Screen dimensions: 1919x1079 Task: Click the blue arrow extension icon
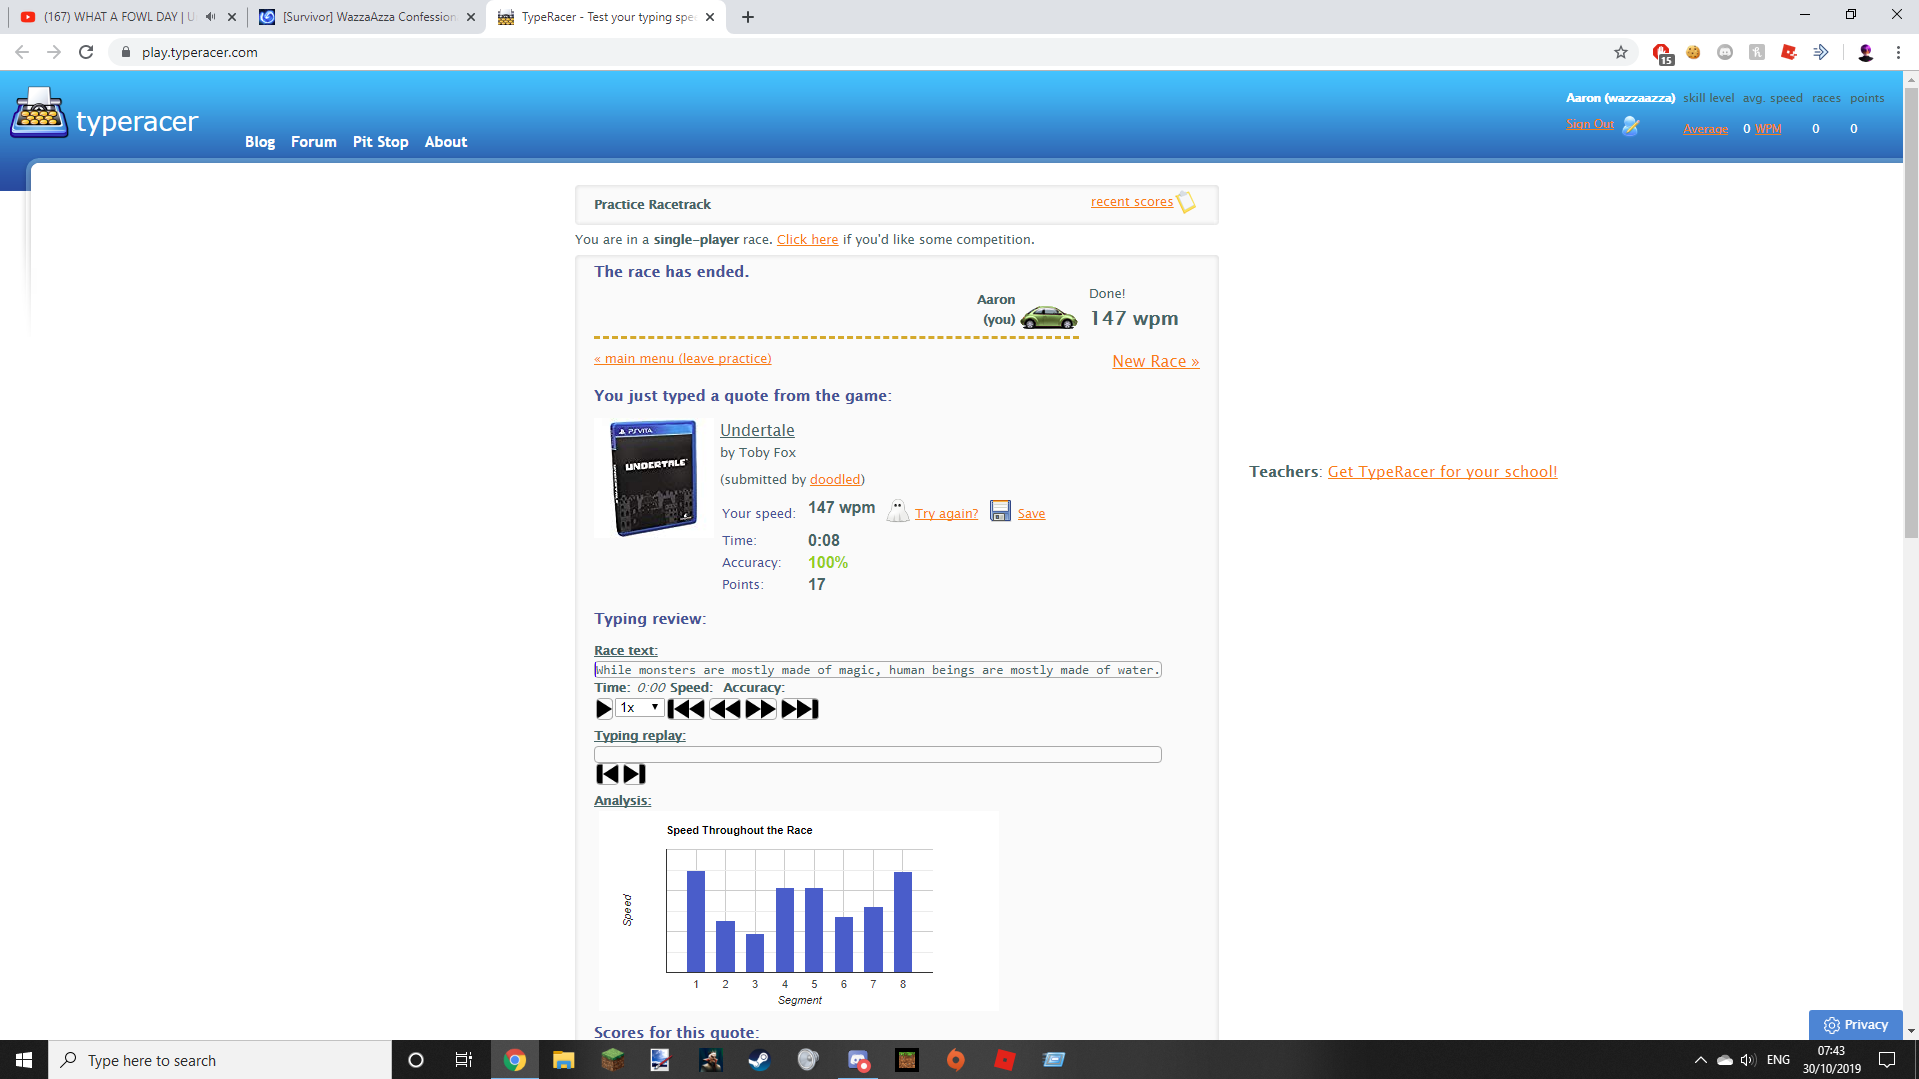point(1821,52)
